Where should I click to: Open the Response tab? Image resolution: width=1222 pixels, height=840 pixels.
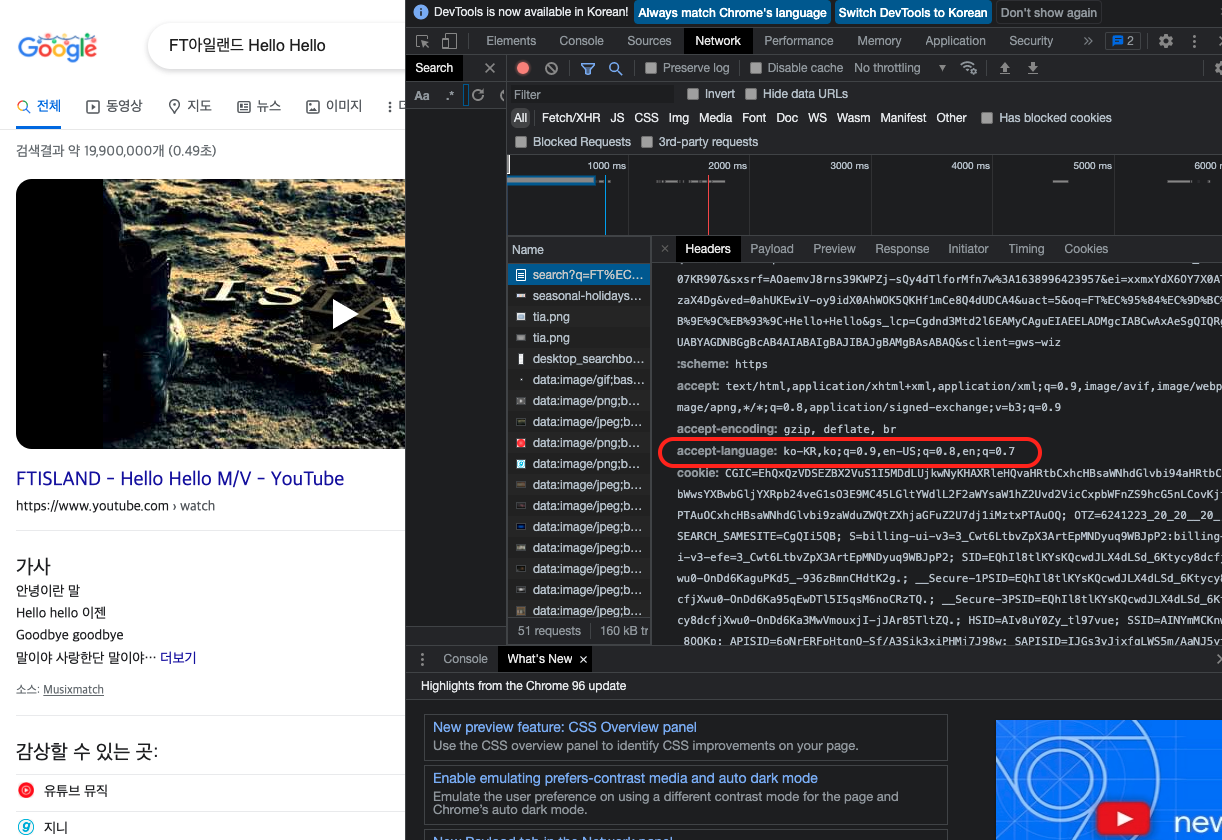coord(902,249)
